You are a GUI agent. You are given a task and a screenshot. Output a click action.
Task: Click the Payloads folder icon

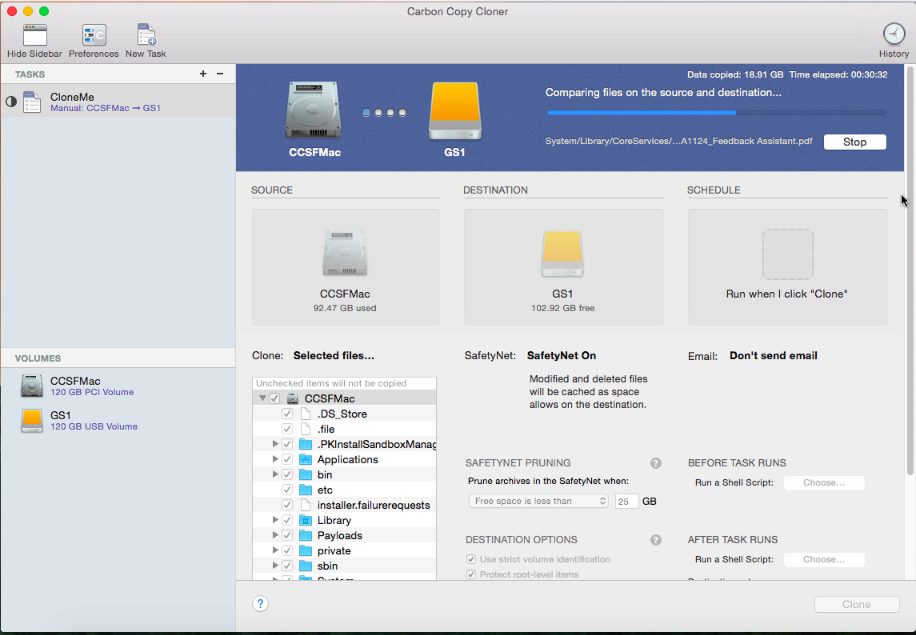pyautogui.click(x=306, y=536)
